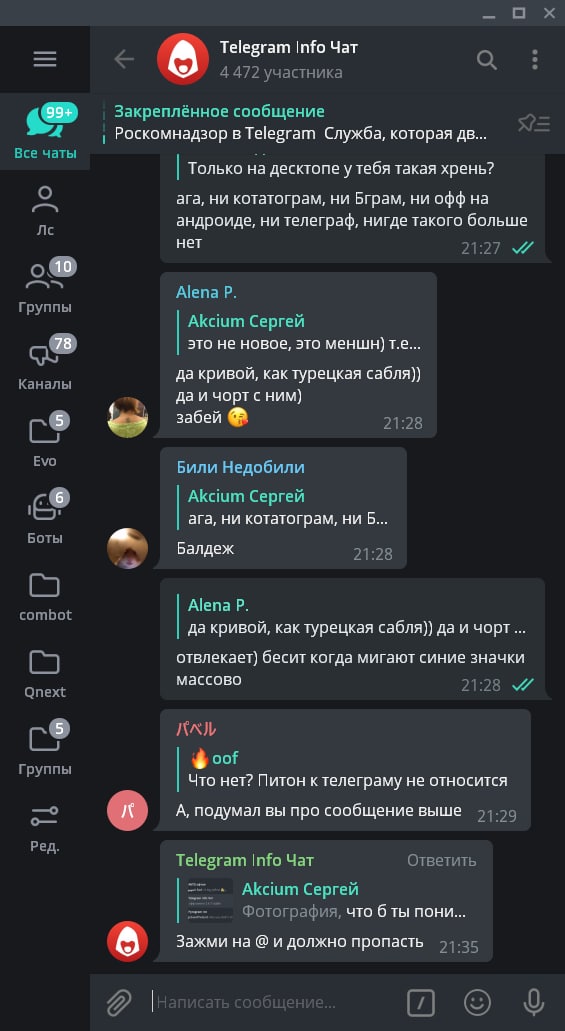Open the combot folder
This screenshot has height=1031, width=565.
45,594
